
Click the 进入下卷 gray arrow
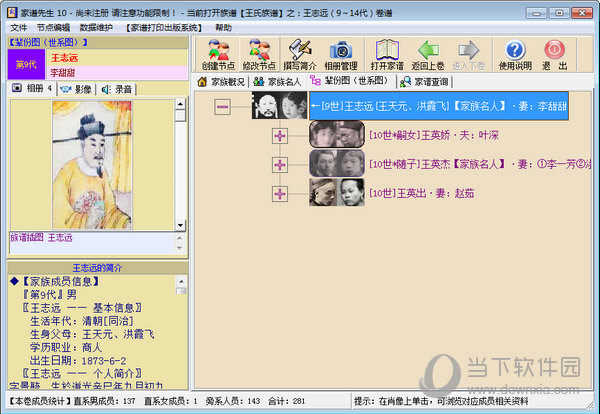[x=469, y=54]
